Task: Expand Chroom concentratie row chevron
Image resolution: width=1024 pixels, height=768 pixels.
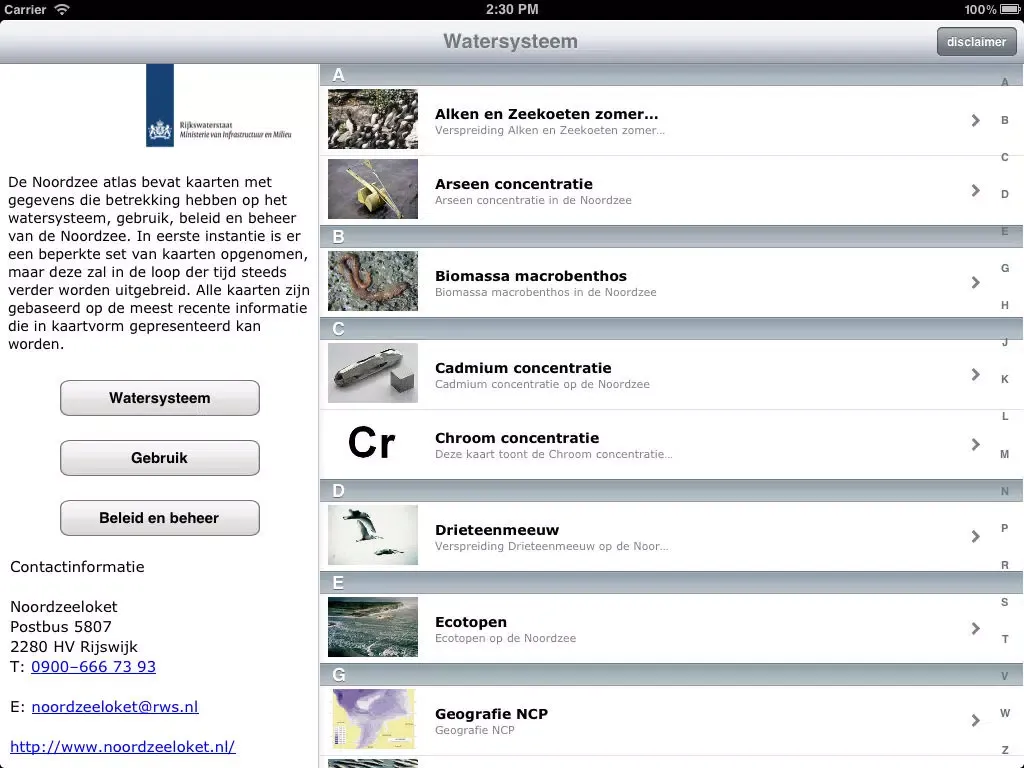Action: point(975,444)
